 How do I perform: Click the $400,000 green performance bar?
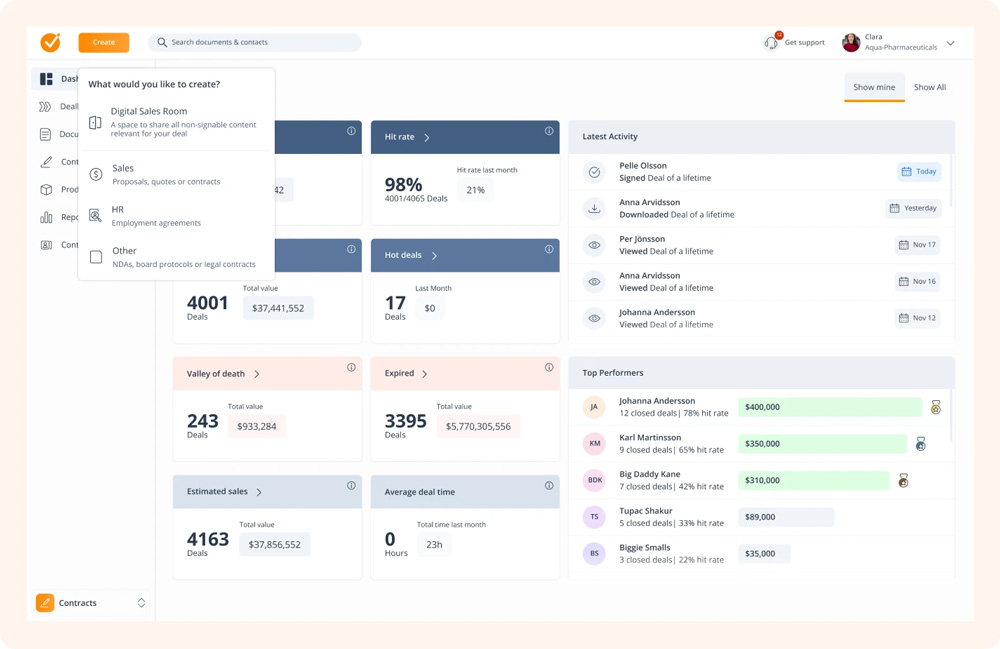(829, 407)
